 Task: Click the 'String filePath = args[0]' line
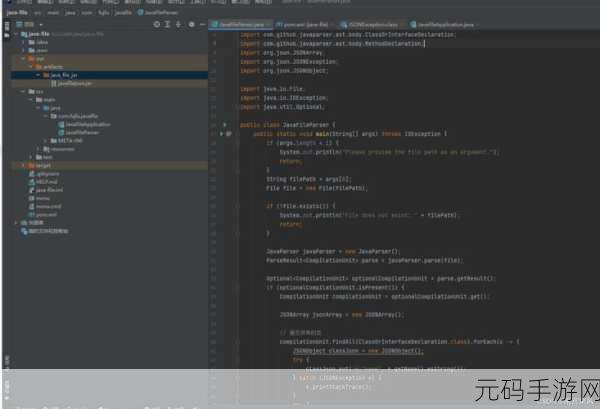pyautogui.click(x=308, y=179)
